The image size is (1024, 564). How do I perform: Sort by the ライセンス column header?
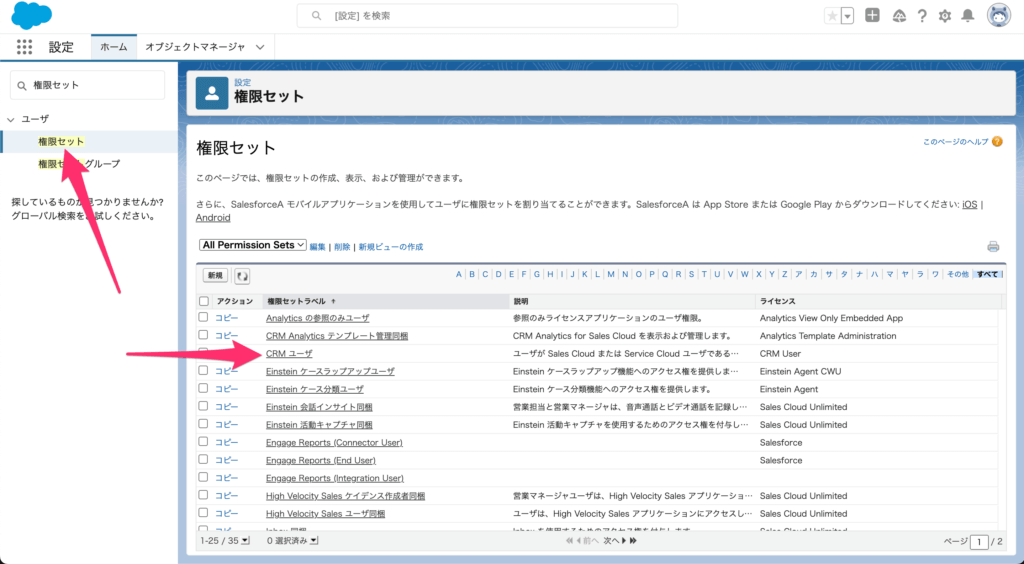pos(777,302)
